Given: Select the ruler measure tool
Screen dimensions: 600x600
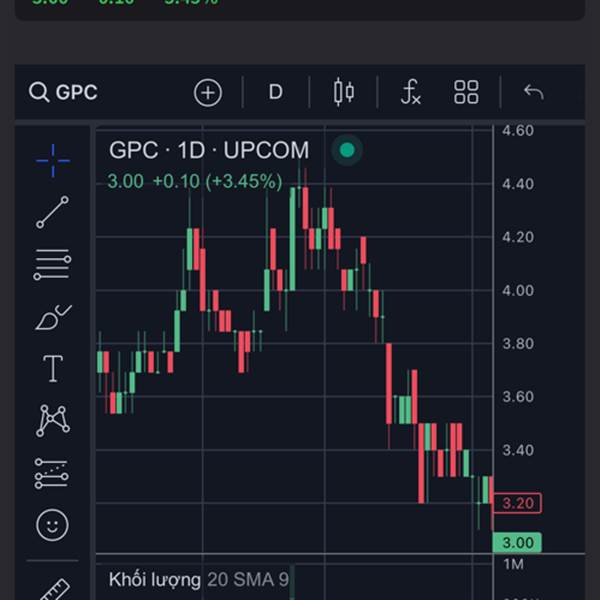Looking at the screenshot, I should 55,589.
